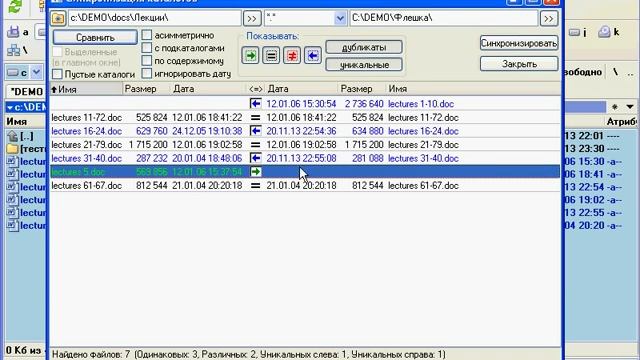Click the right path field C:\DEMO\Флешка\
Screen dimensions: 640x360
click(443, 18)
